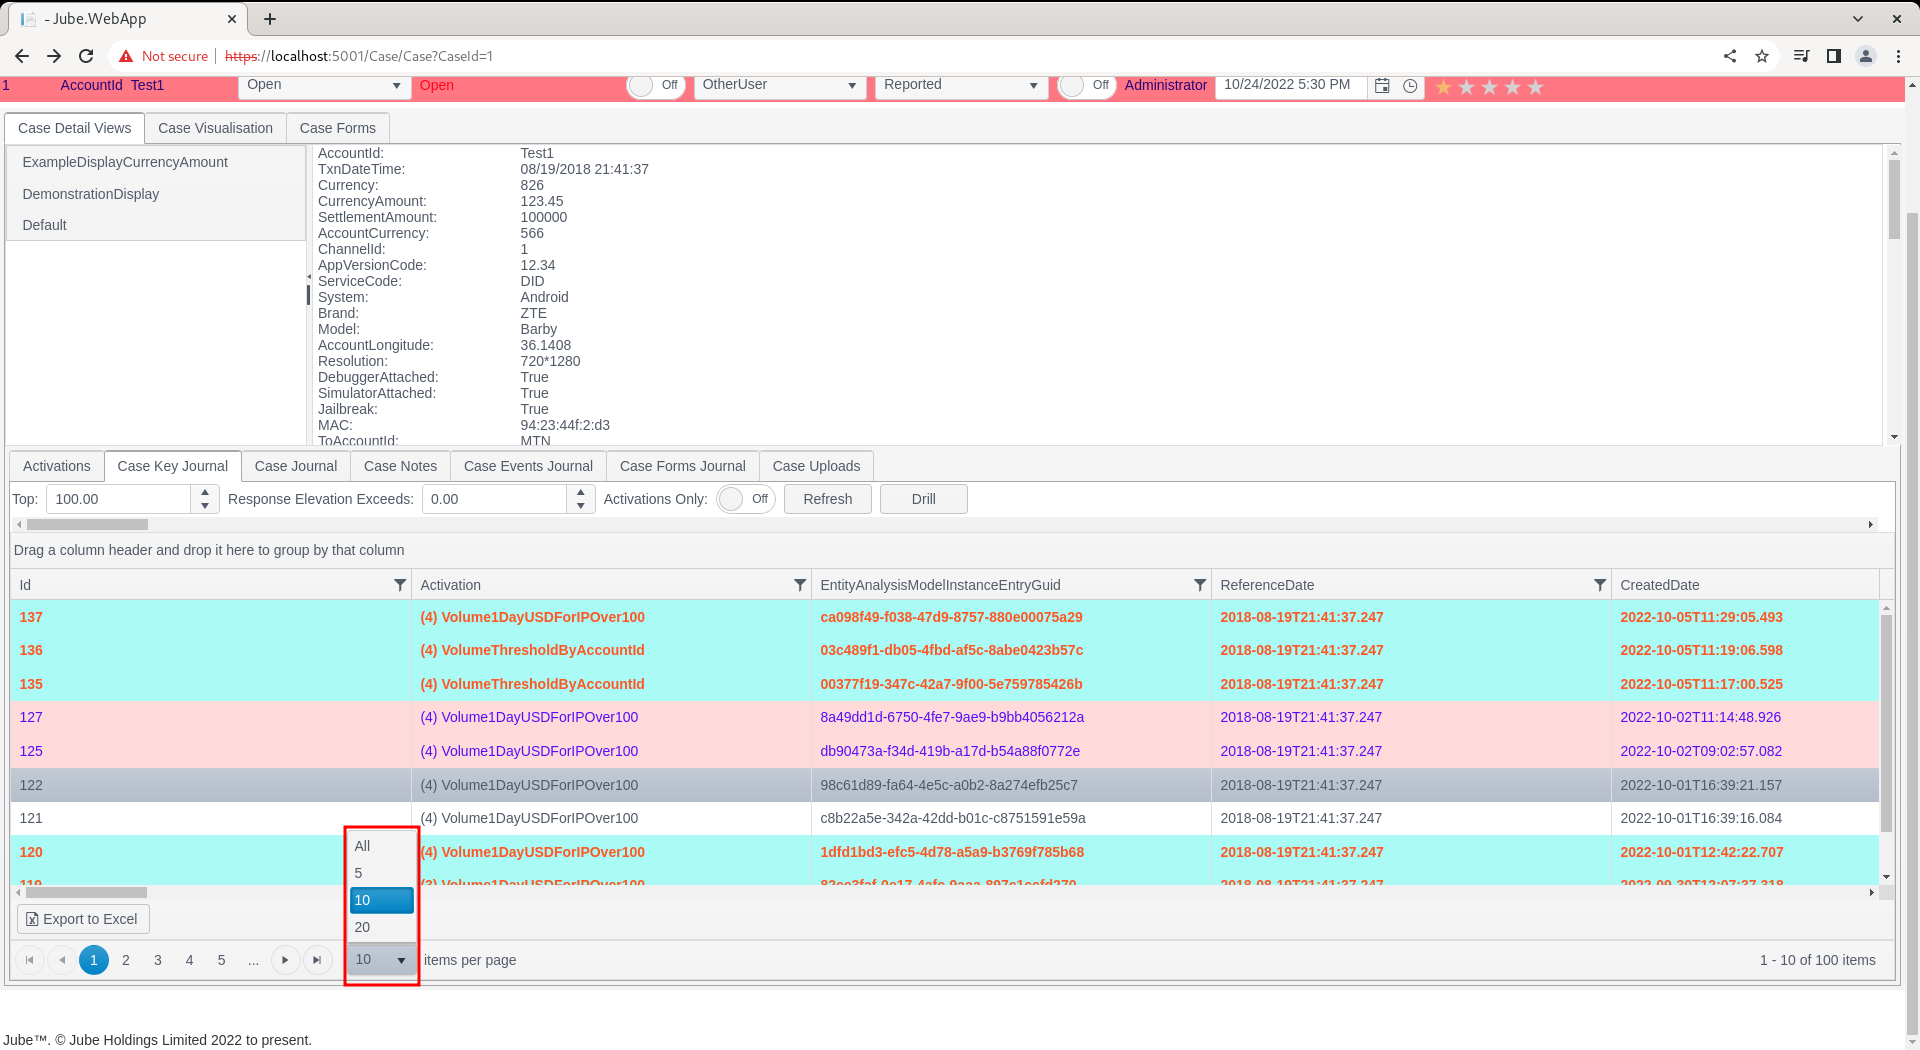This screenshot has height=1050, width=1920.
Task: Open the Reported dropdown
Action: click(961, 86)
